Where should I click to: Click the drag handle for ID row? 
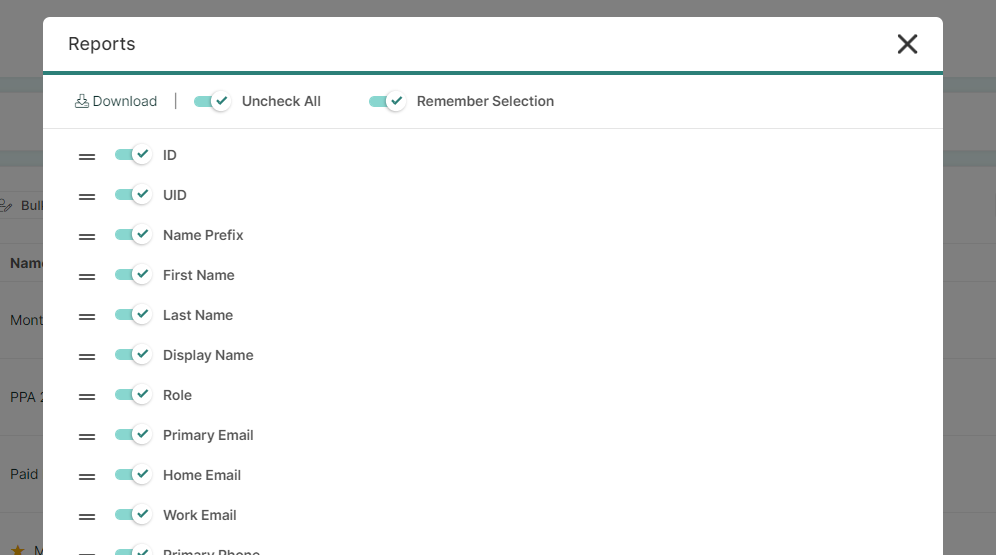[87, 157]
